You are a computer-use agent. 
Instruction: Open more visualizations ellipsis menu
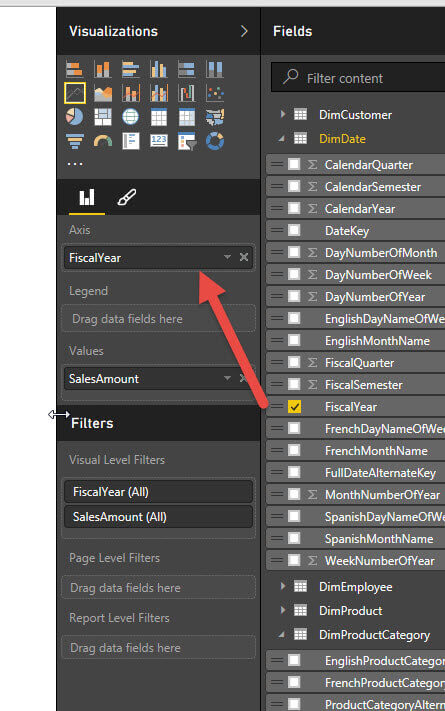(75, 164)
